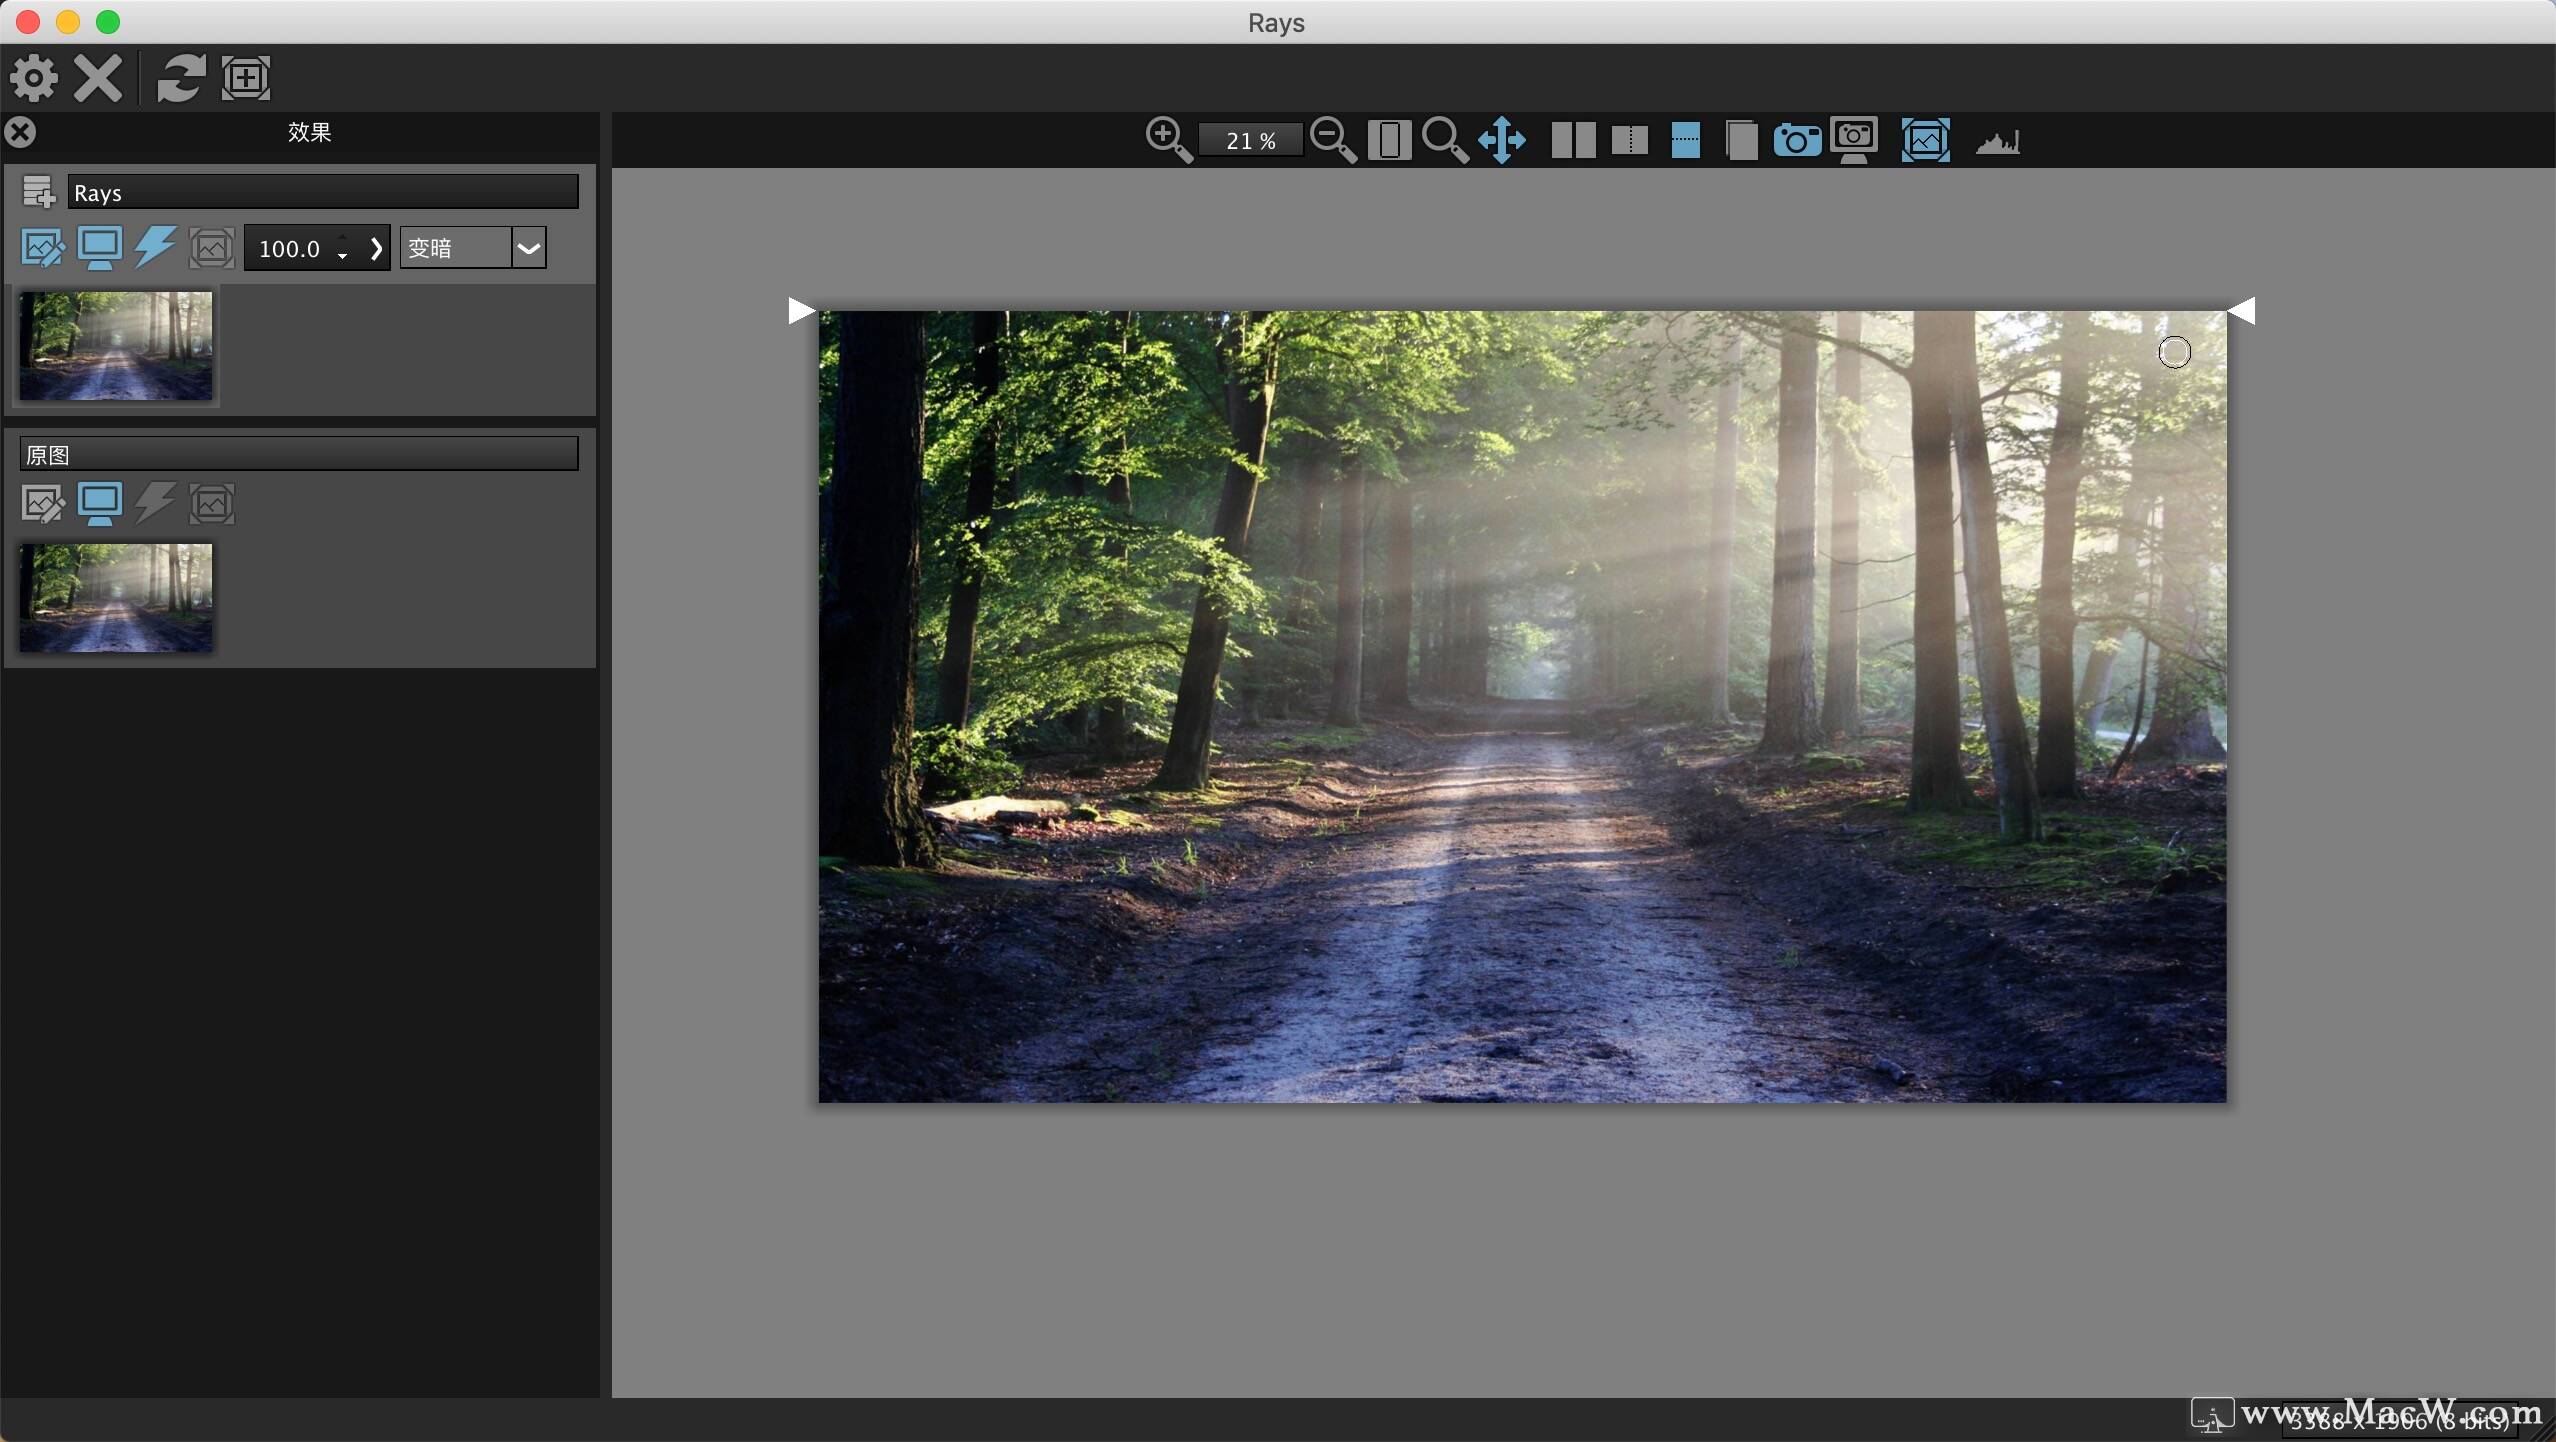Click the histogram icon in viewer toolbar
The width and height of the screenshot is (2556, 1442).
1997,141
